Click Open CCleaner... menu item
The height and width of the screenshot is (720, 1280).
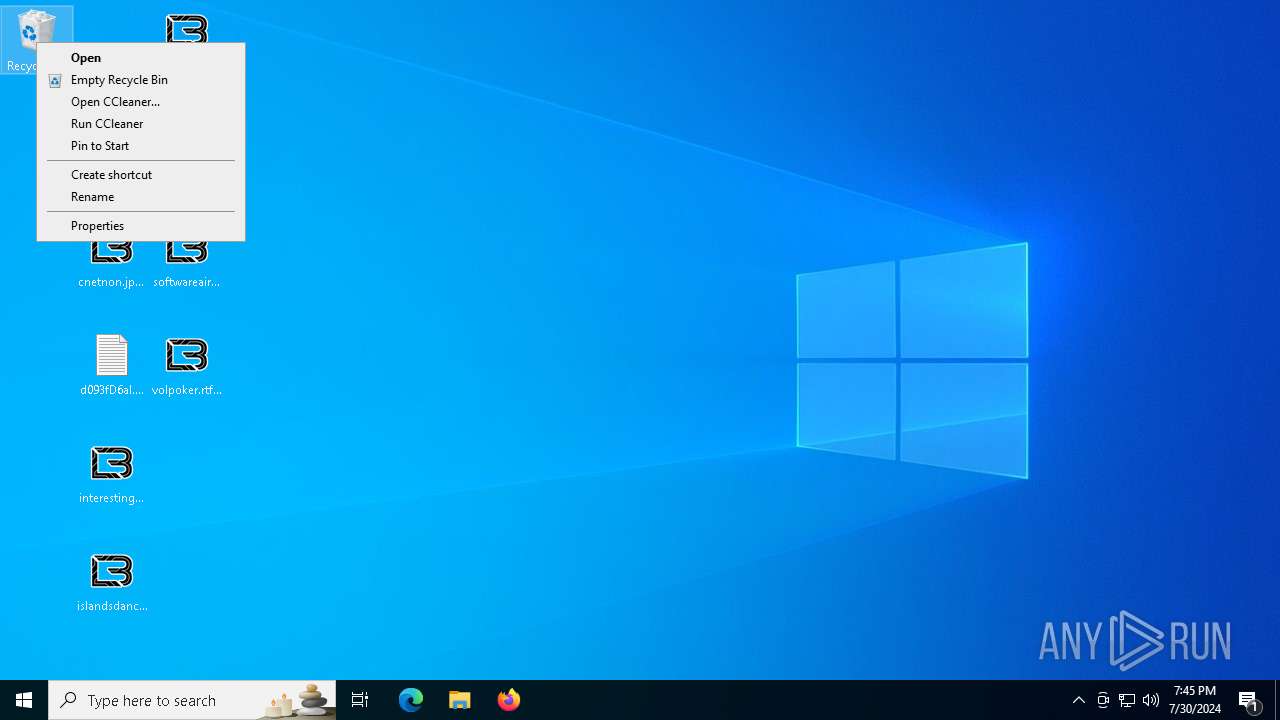(x=141, y=102)
